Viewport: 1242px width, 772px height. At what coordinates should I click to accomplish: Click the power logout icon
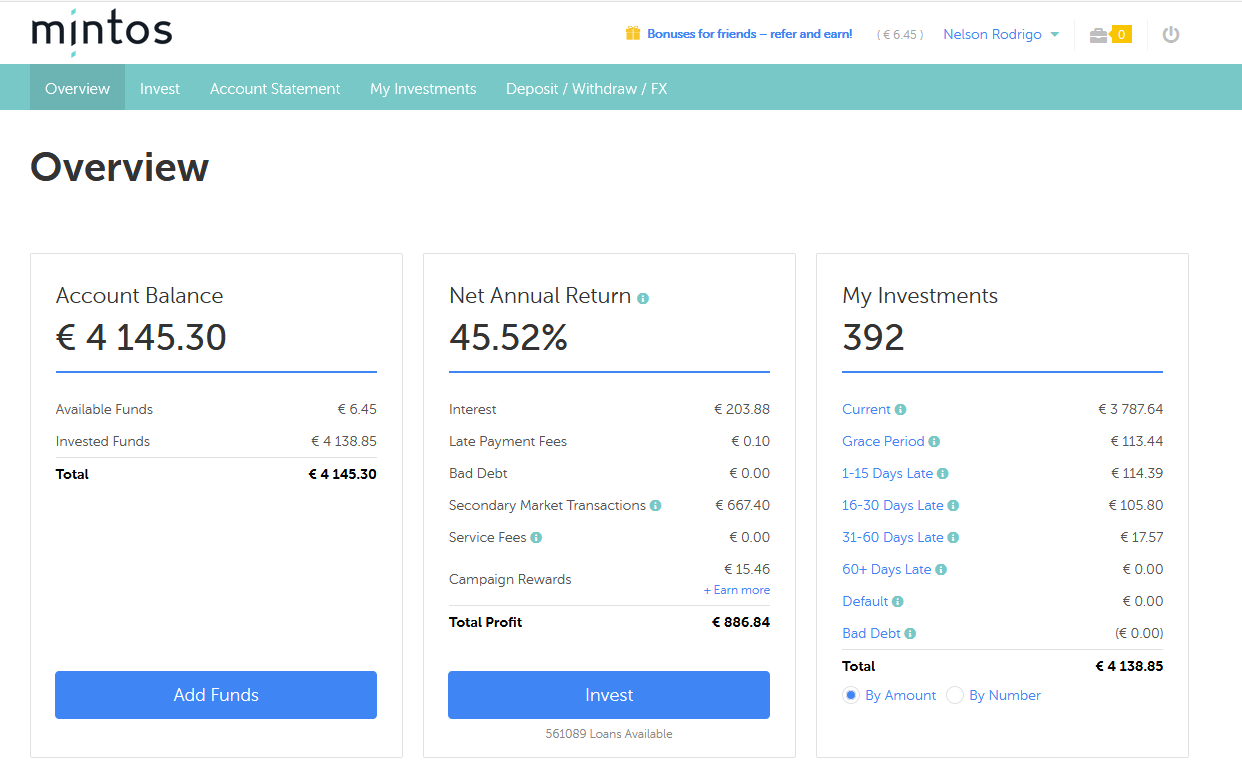point(1171,35)
